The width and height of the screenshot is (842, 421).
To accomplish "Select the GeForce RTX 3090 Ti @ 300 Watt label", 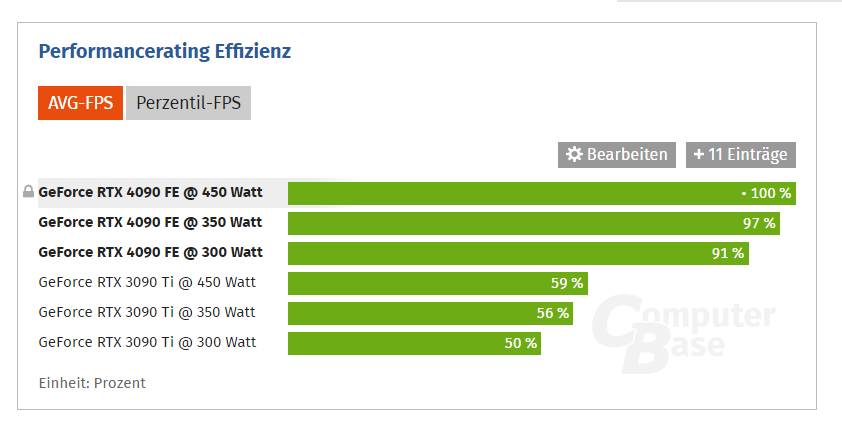I will point(147,342).
